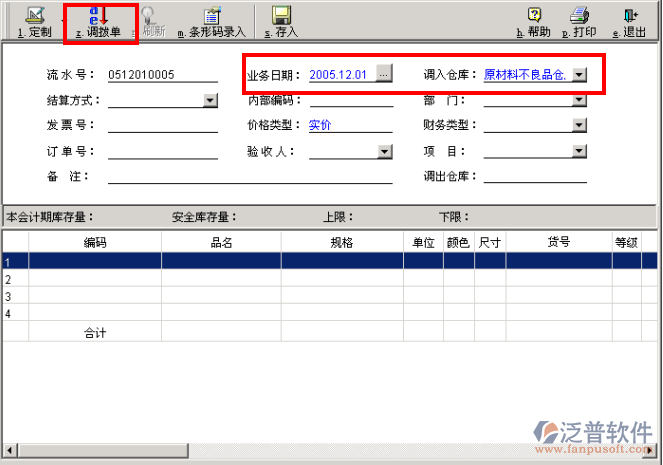Expand the 调入仓库 warehouse dropdown
The width and height of the screenshot is (663, 465).
[579, 75]
